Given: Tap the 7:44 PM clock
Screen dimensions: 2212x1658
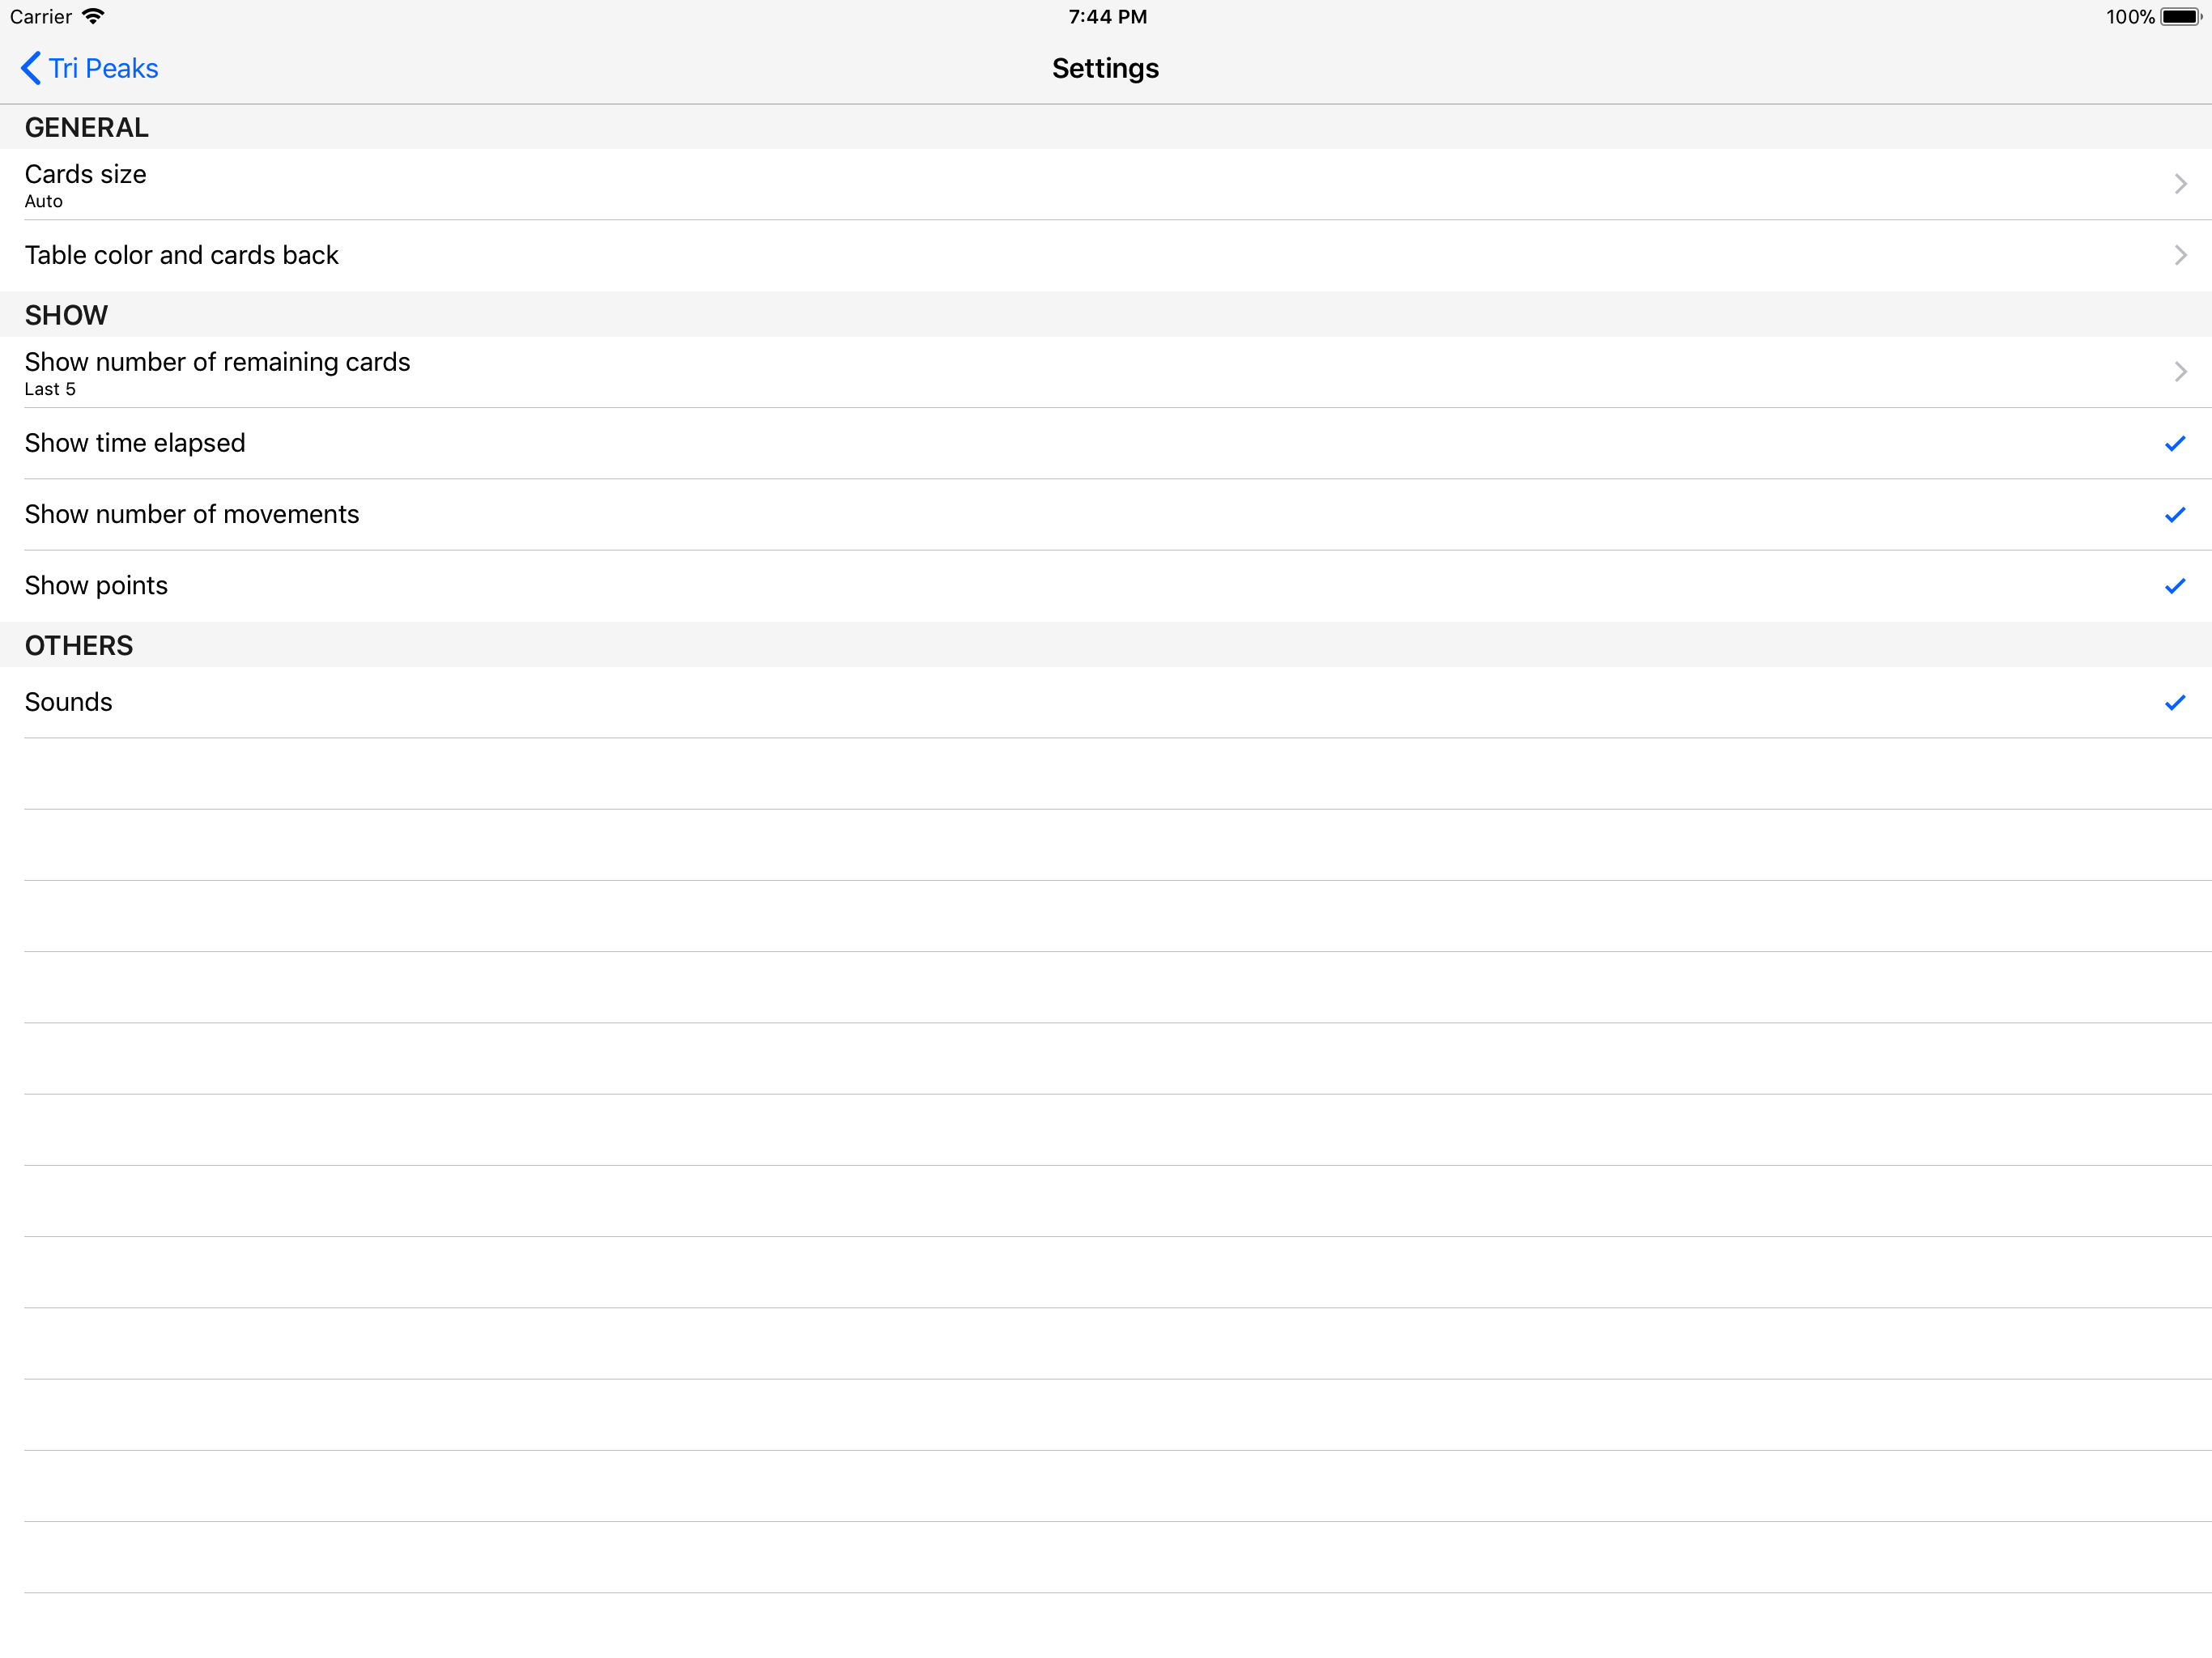Looking at the screenshot, I should [1107, 16].
